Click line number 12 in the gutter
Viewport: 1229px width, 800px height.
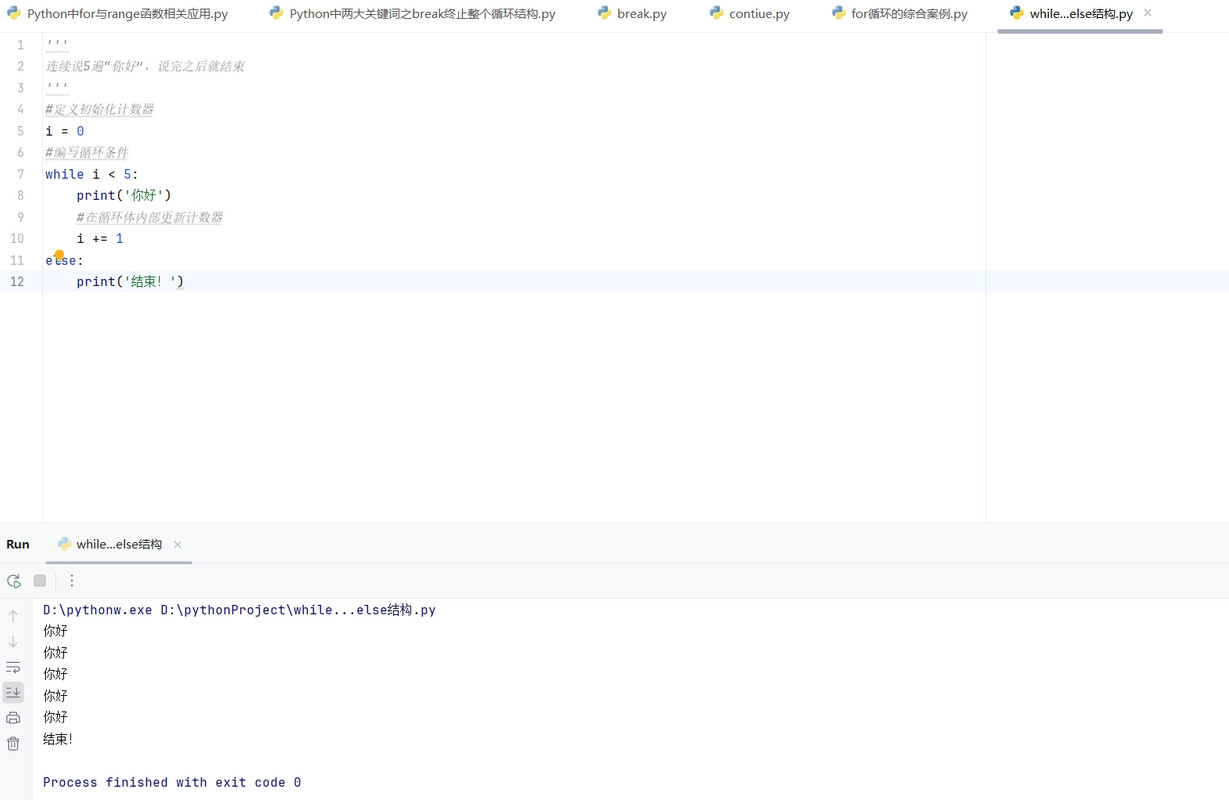pyautogui.click(x=17, y=282)
